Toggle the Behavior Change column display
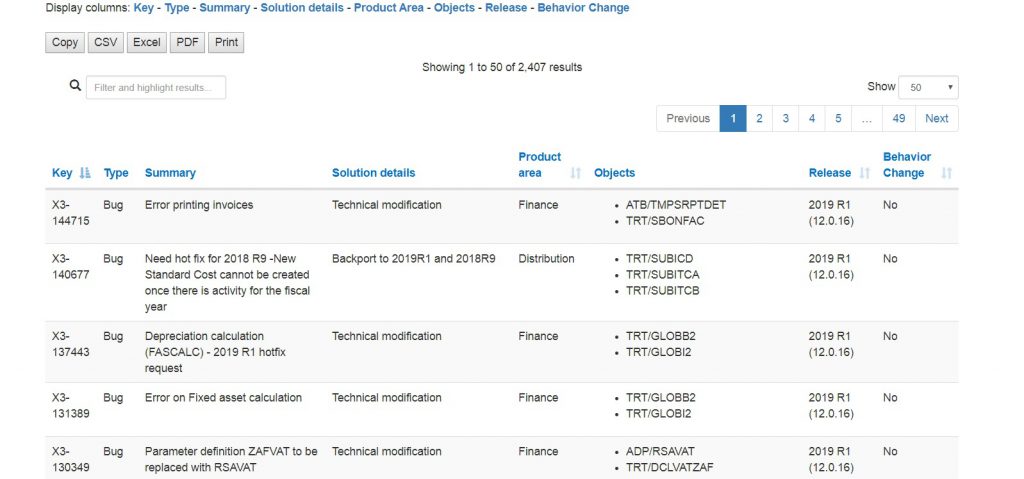 click(583, 8)
